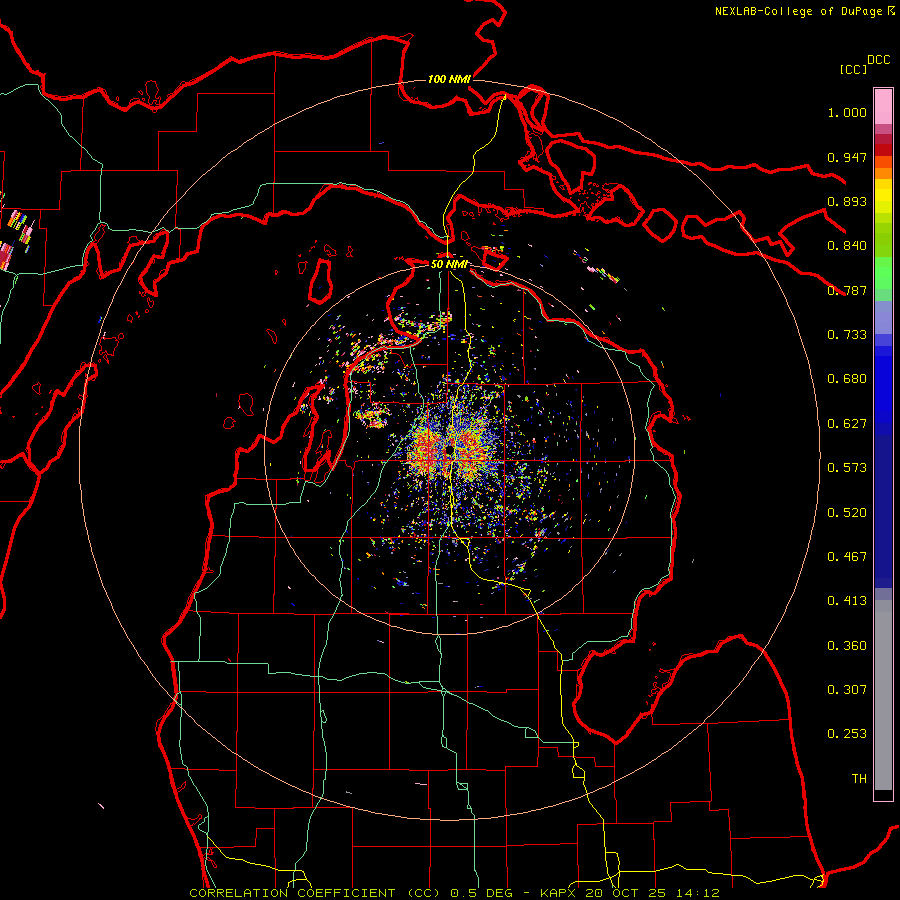Viewport: 900px width, 900px height.
Task: Click the striped echo cluster at left edge
Action: coord(15,239)
